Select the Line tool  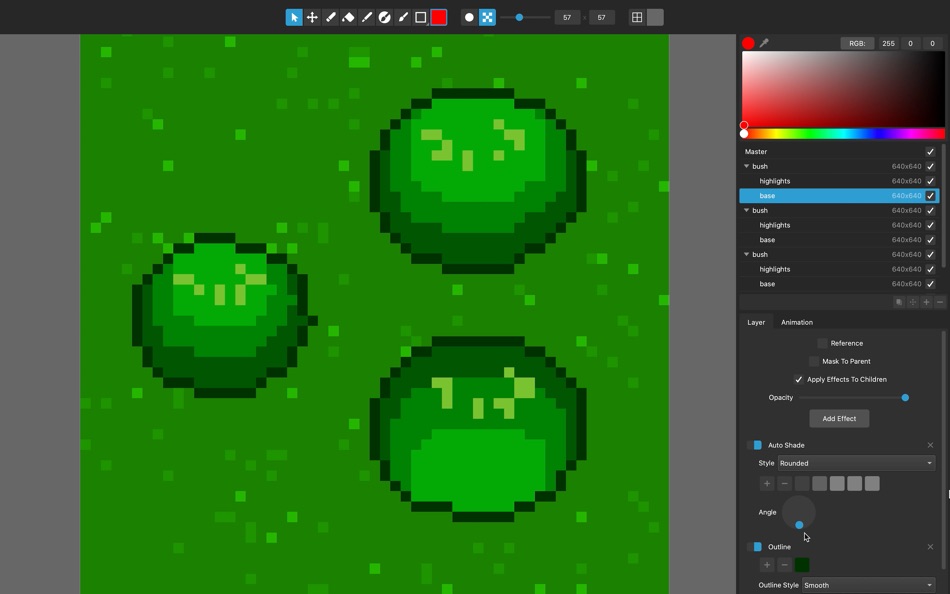pyautogui.click(x=367, y=17)
